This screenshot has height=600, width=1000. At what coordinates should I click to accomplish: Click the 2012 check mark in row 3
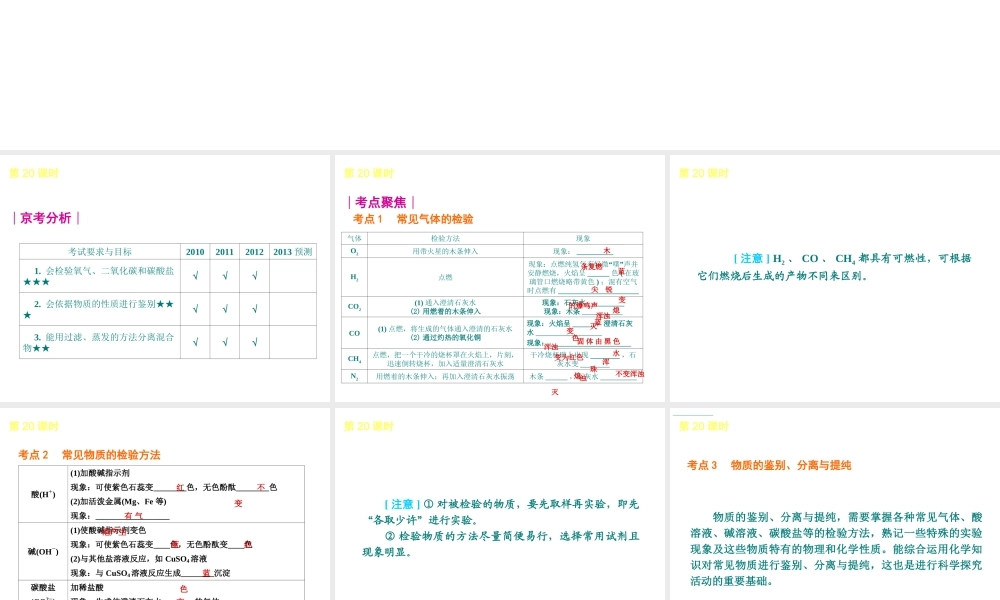254,342
